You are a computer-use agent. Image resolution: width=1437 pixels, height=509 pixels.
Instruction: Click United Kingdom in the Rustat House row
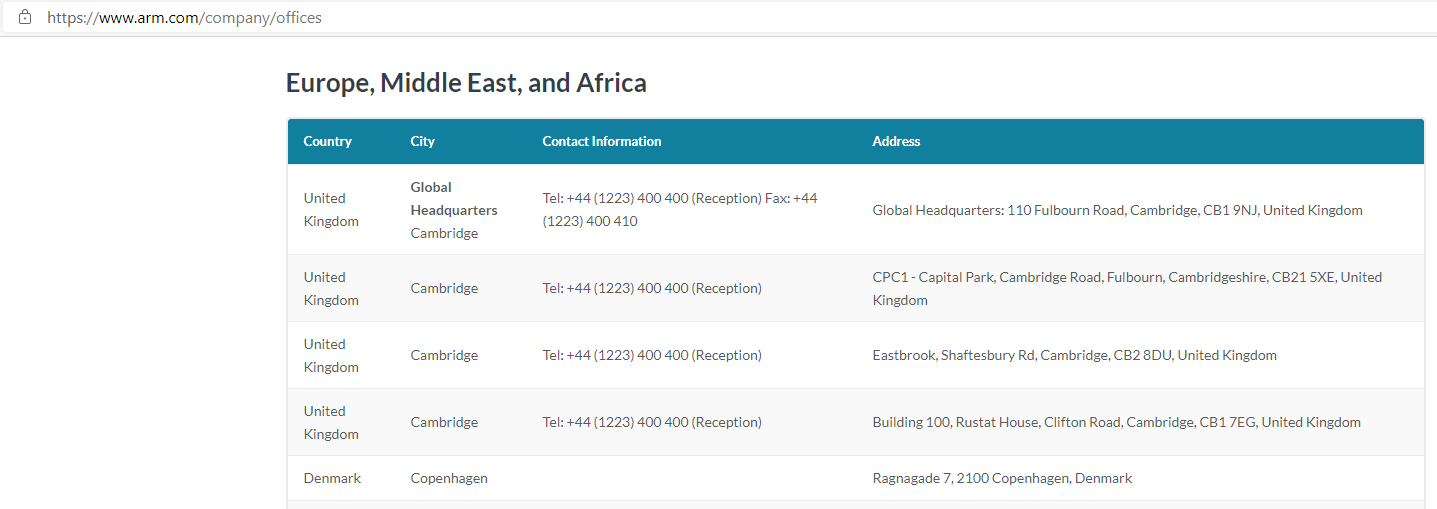tap(331, 422)
